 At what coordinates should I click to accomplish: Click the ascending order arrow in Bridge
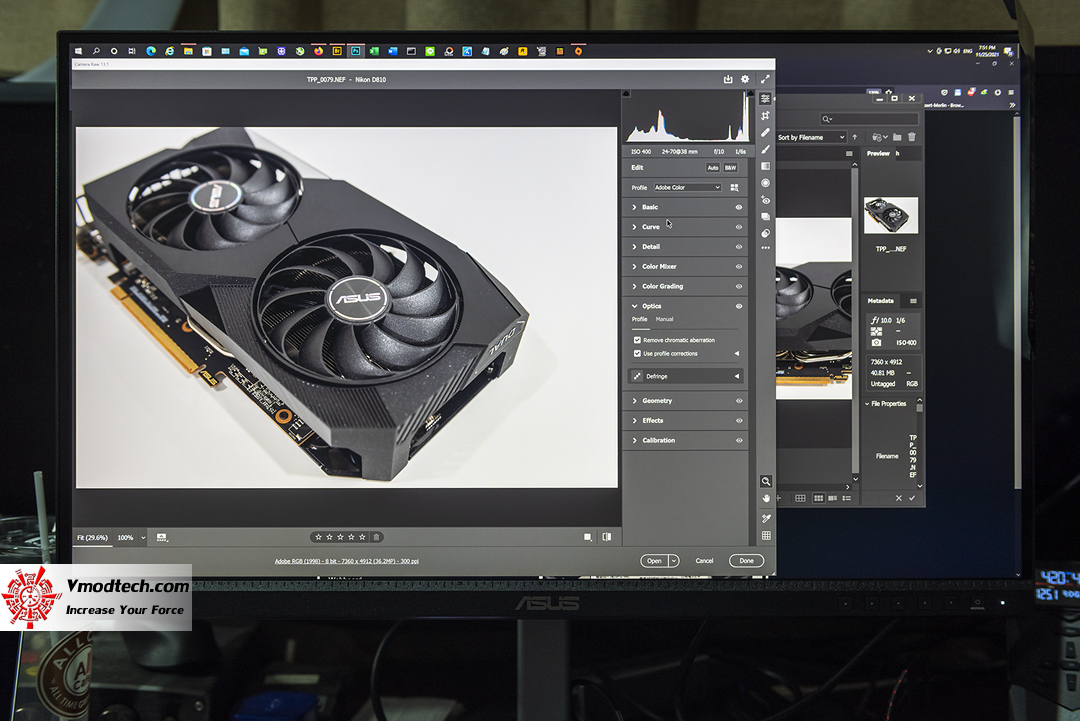click(x=855, y=137)
